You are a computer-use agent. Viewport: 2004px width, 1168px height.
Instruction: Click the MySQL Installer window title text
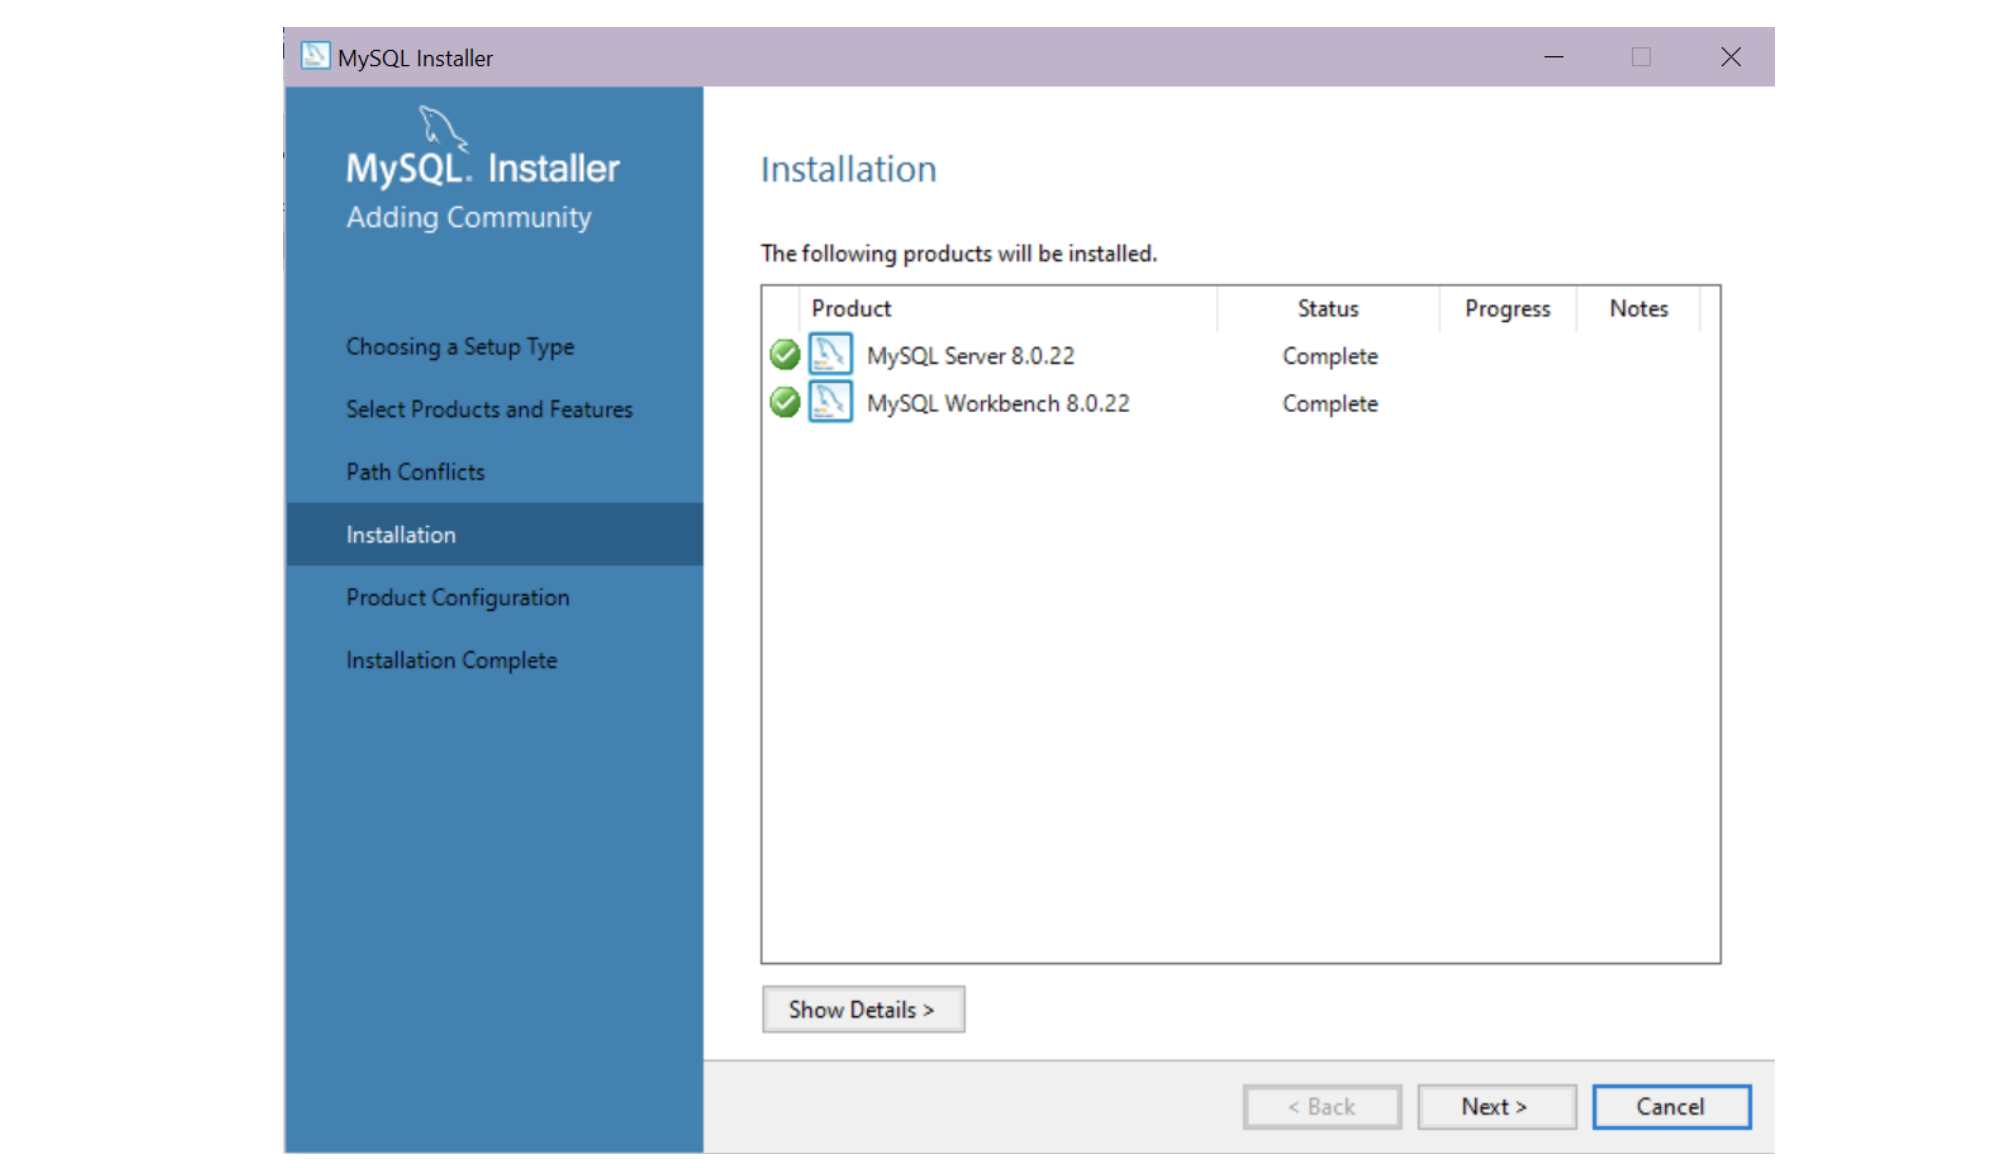click(x=415, y=58)
